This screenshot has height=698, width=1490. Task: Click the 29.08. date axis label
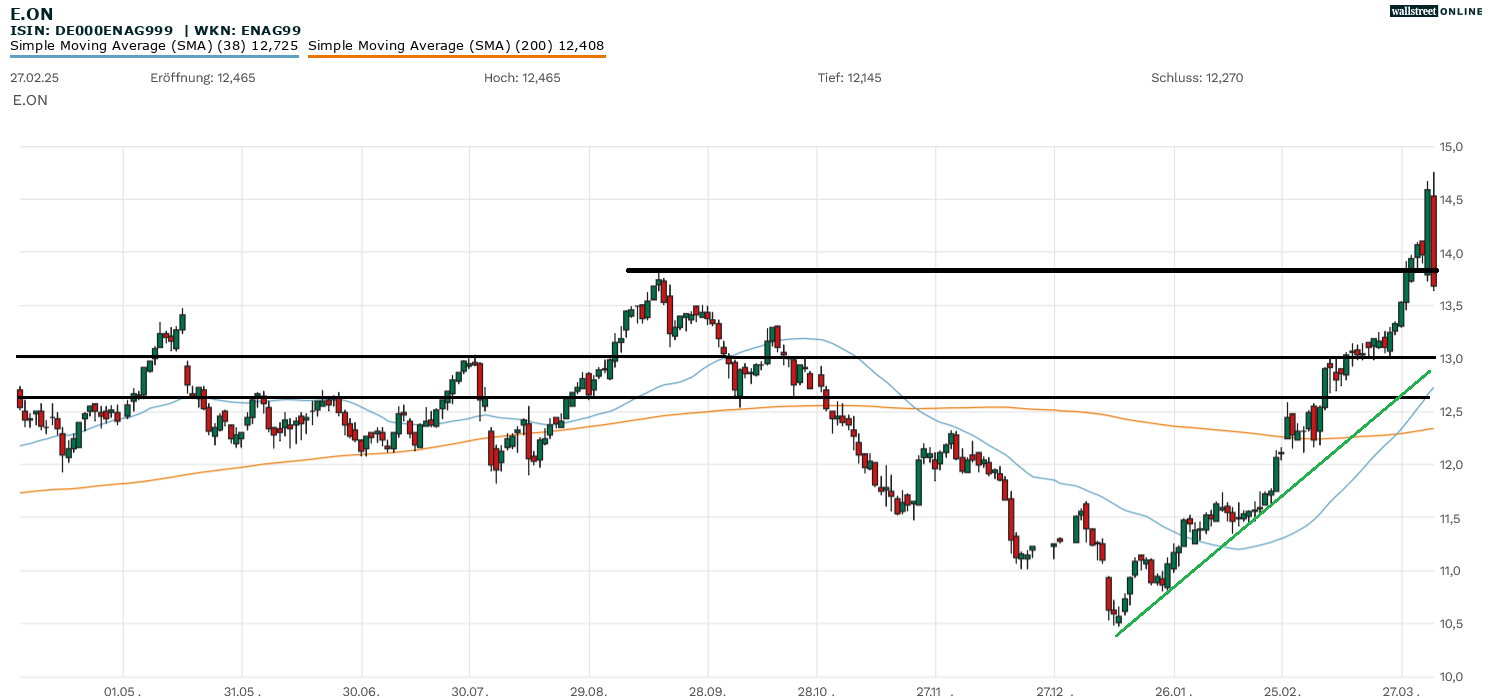tap(589, 690)
